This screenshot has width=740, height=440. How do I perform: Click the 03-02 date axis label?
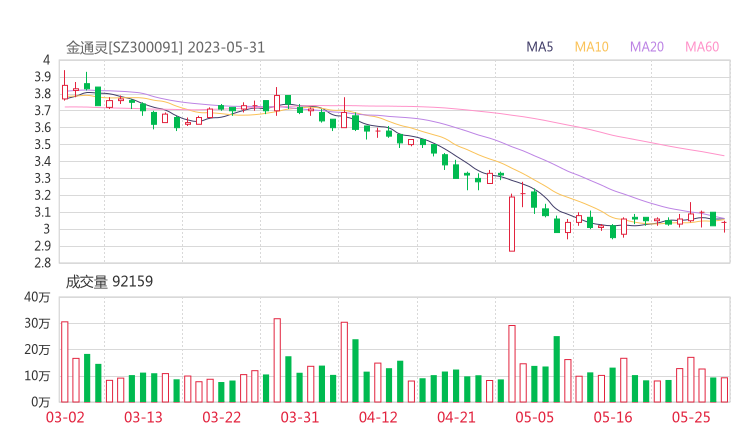pyautogui.click(x=65, y=417)
